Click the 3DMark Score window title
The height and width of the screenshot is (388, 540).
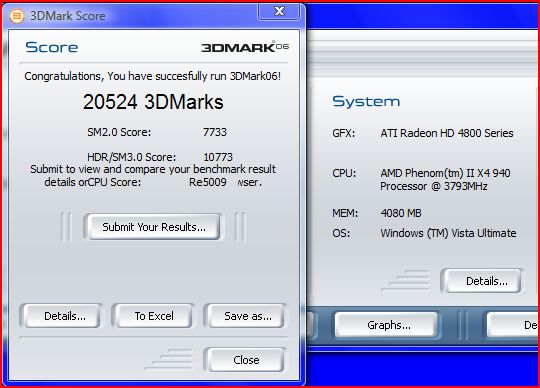pos(68,16)
